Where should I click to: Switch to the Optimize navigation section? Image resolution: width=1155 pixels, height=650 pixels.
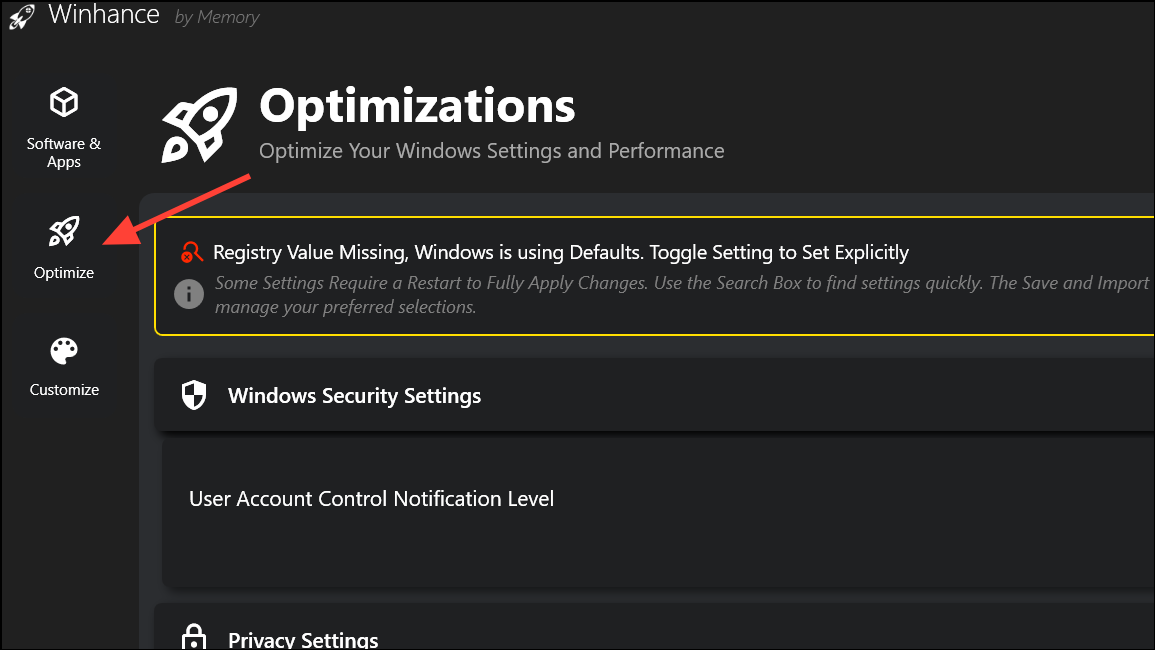(63, 248)
